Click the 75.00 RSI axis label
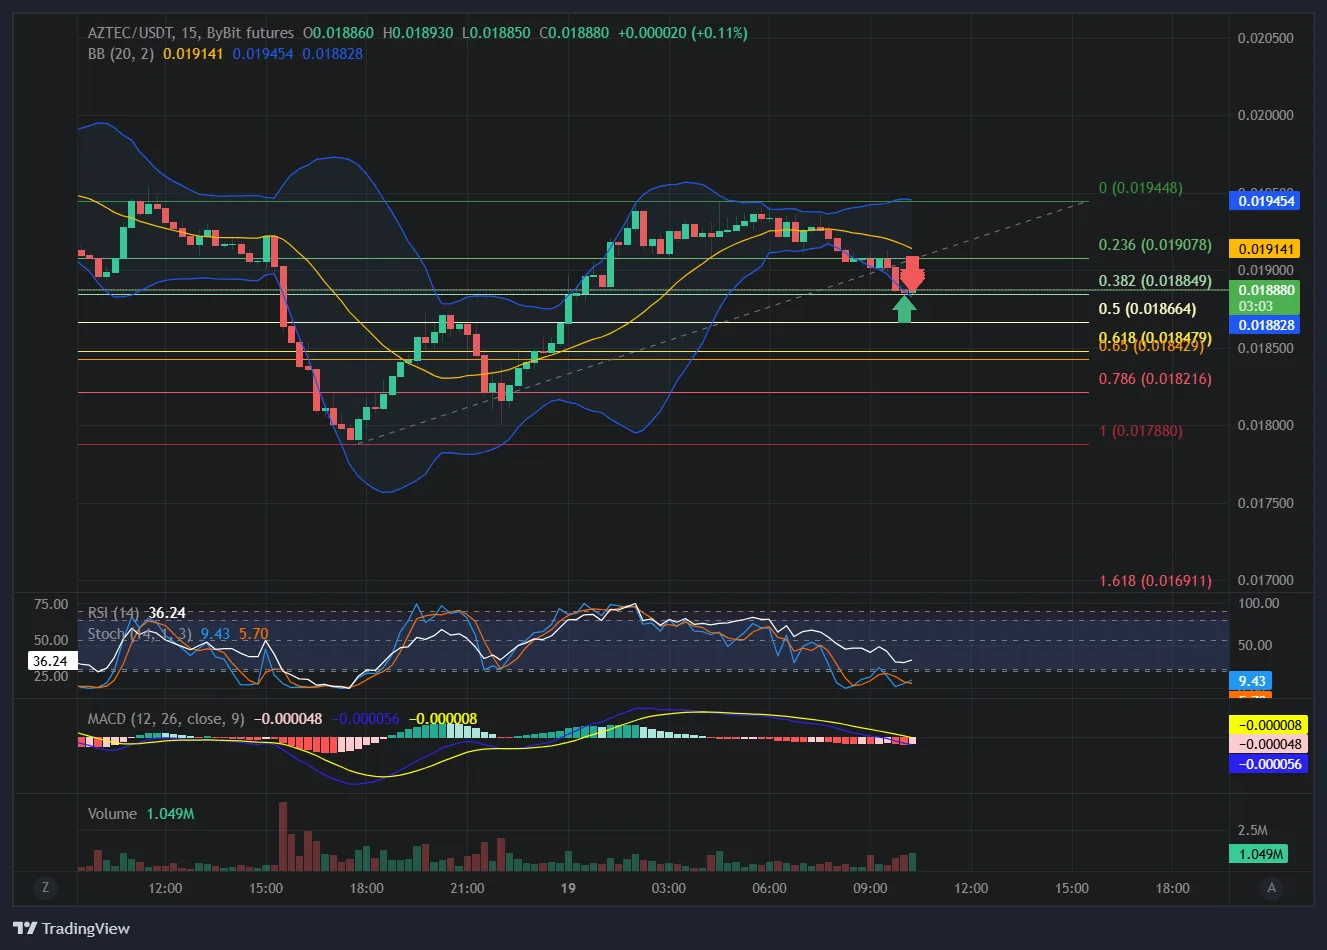 tap(51, 604)
